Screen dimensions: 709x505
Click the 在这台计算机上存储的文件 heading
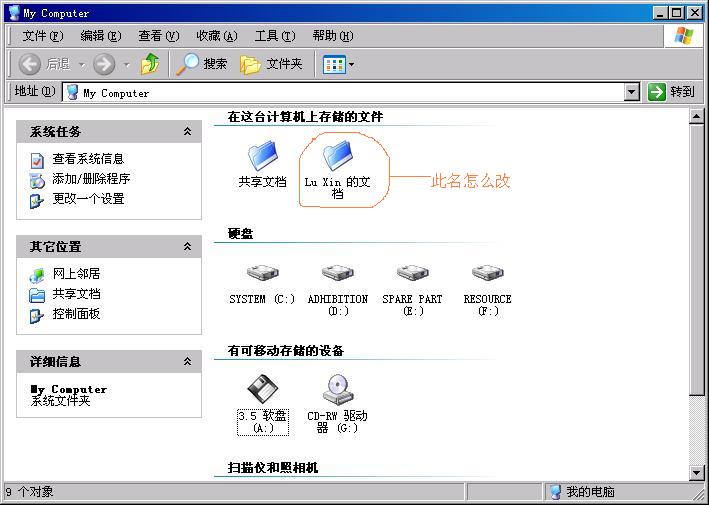click(305, 117)
